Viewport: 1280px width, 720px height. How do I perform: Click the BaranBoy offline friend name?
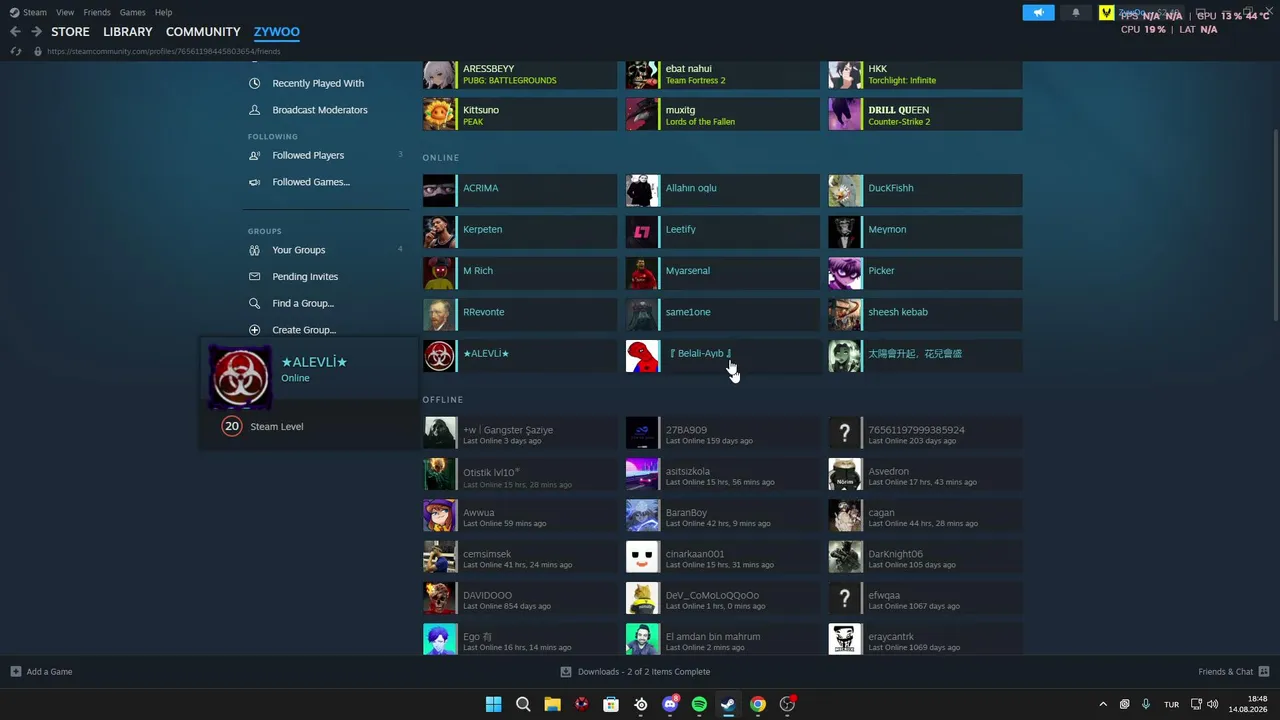686,513
